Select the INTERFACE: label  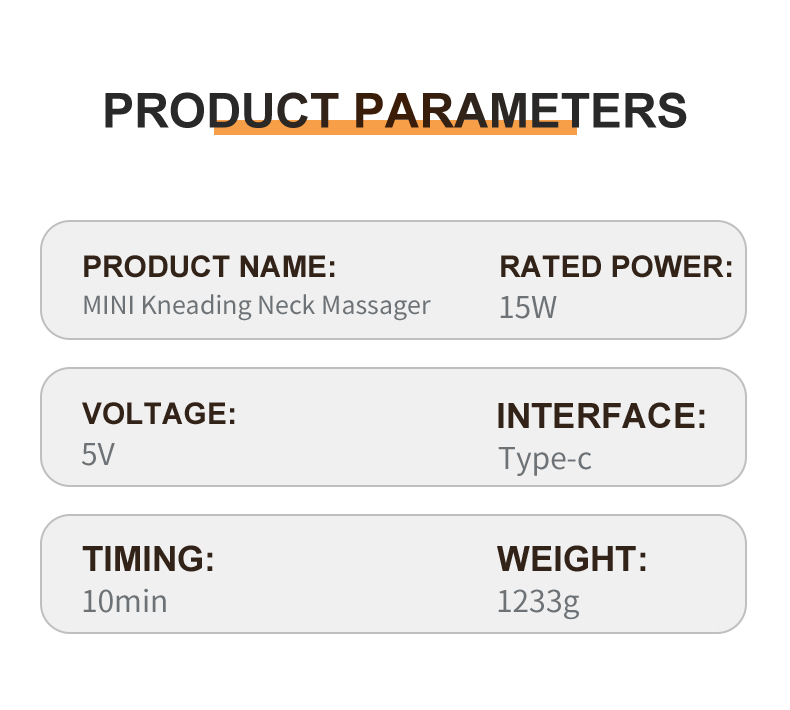[601, 416]
